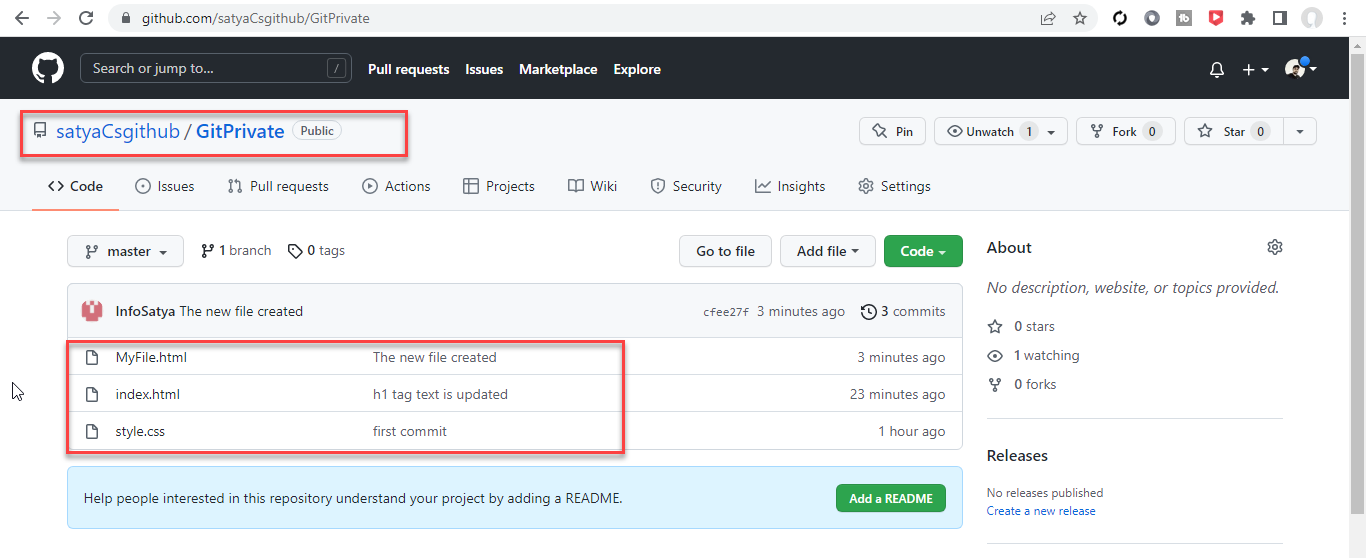Expand the green Code dropdown
Viewport: 1366px width, 558px height.
(x=922, y=252)
